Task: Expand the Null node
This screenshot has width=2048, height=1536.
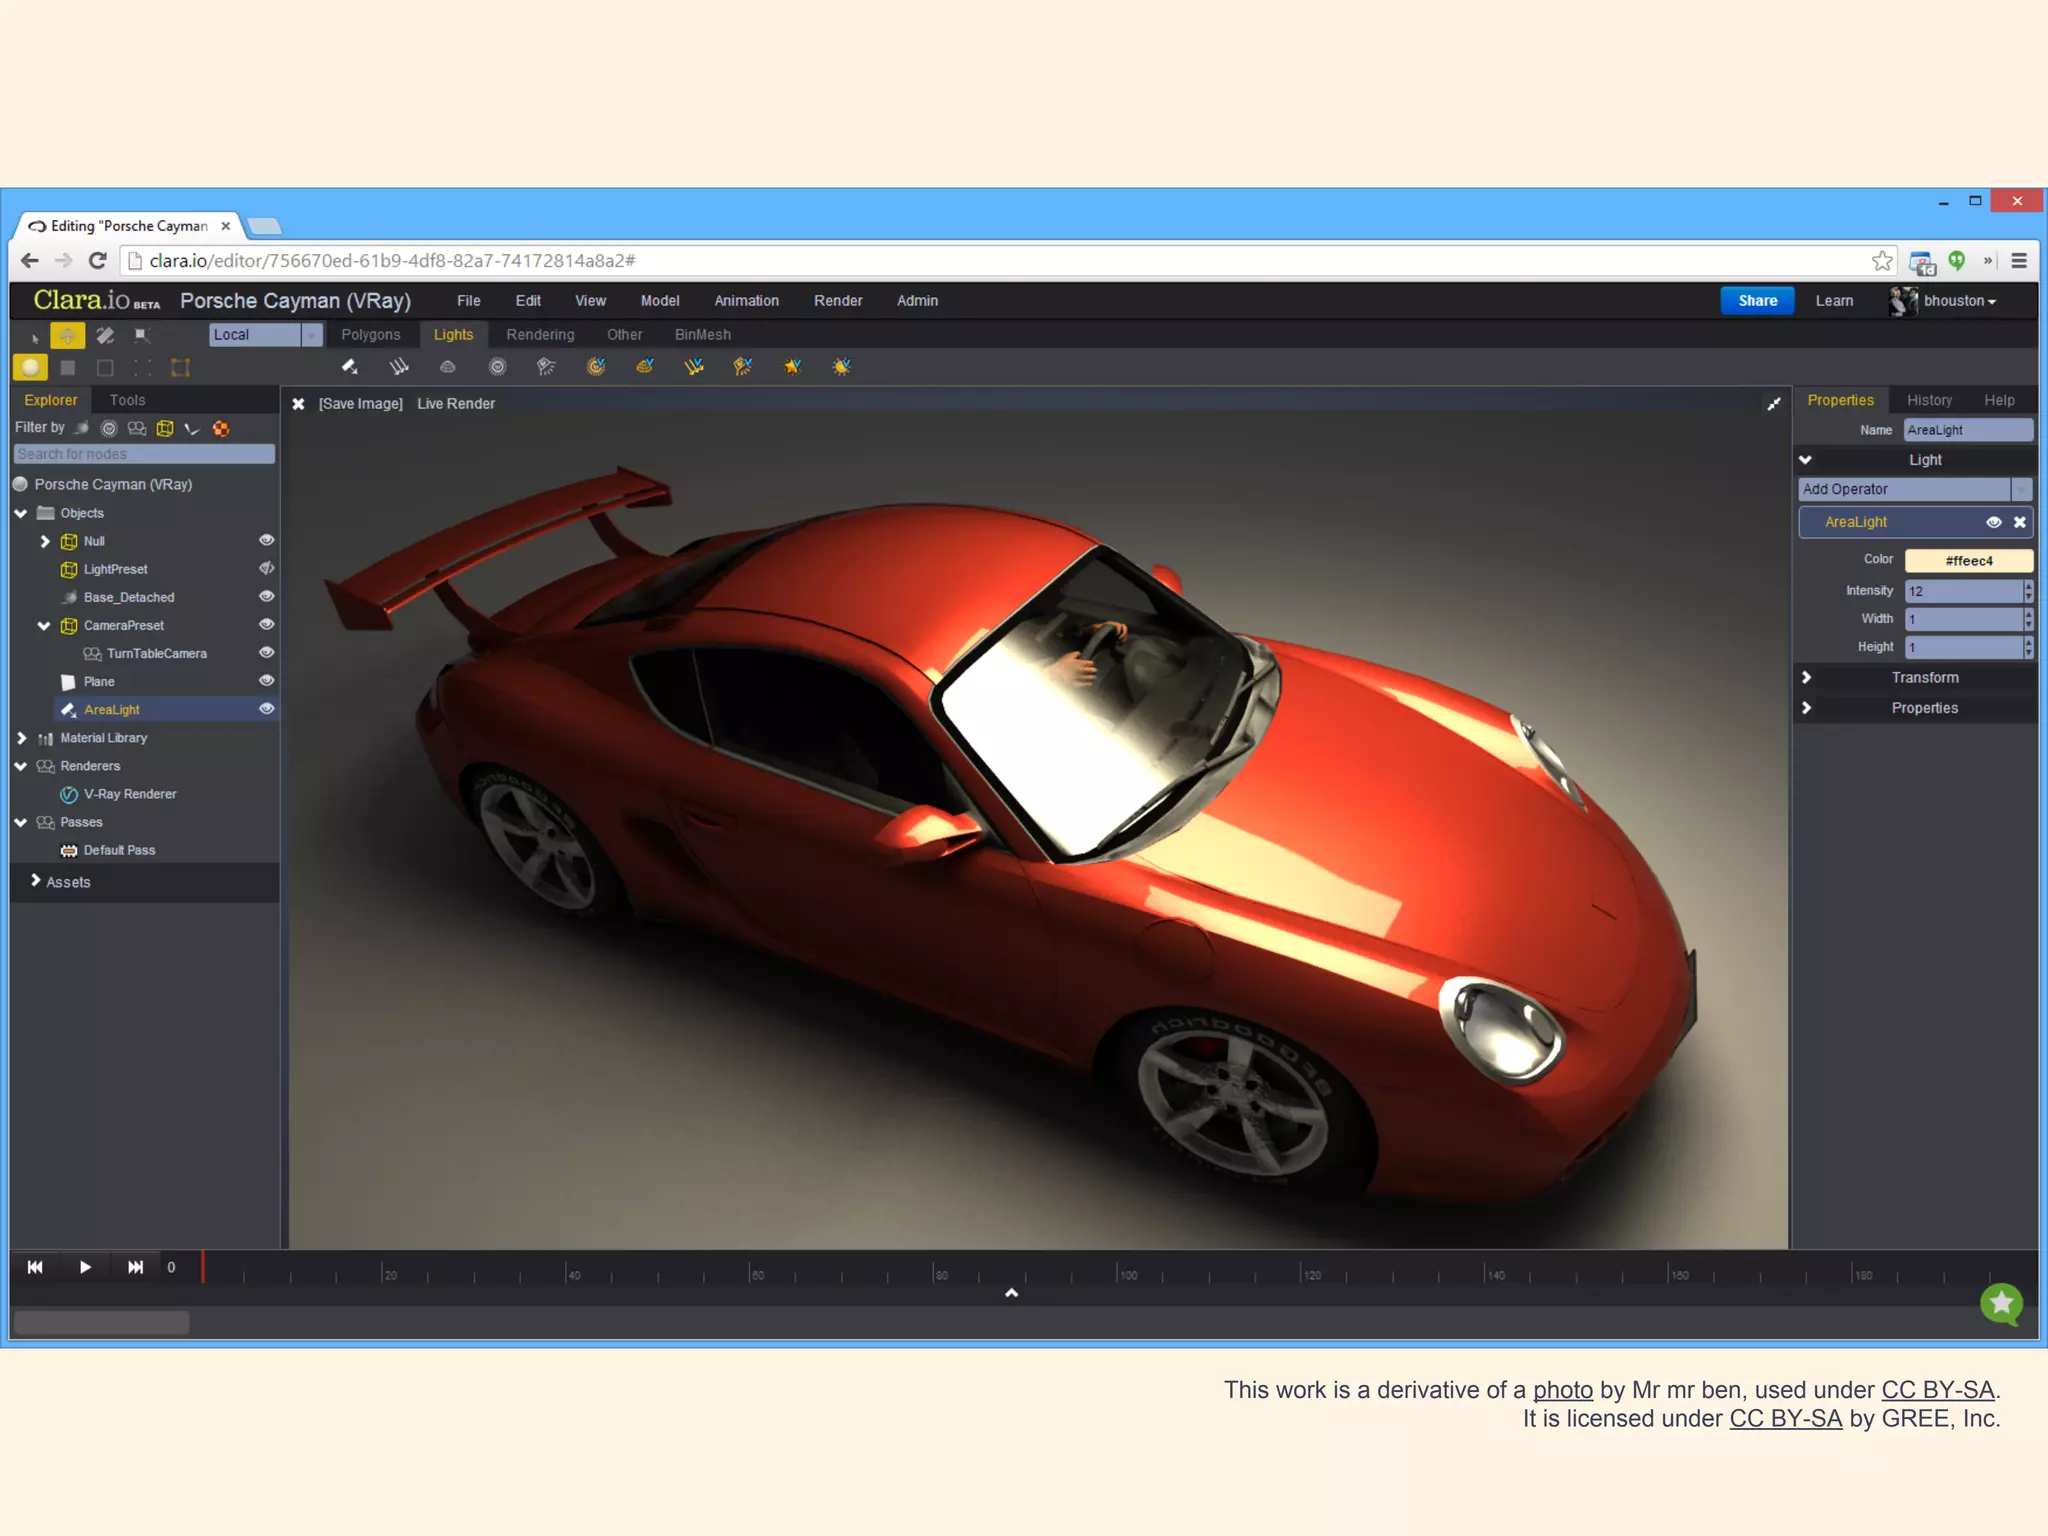Action: (x=45, y=541)
